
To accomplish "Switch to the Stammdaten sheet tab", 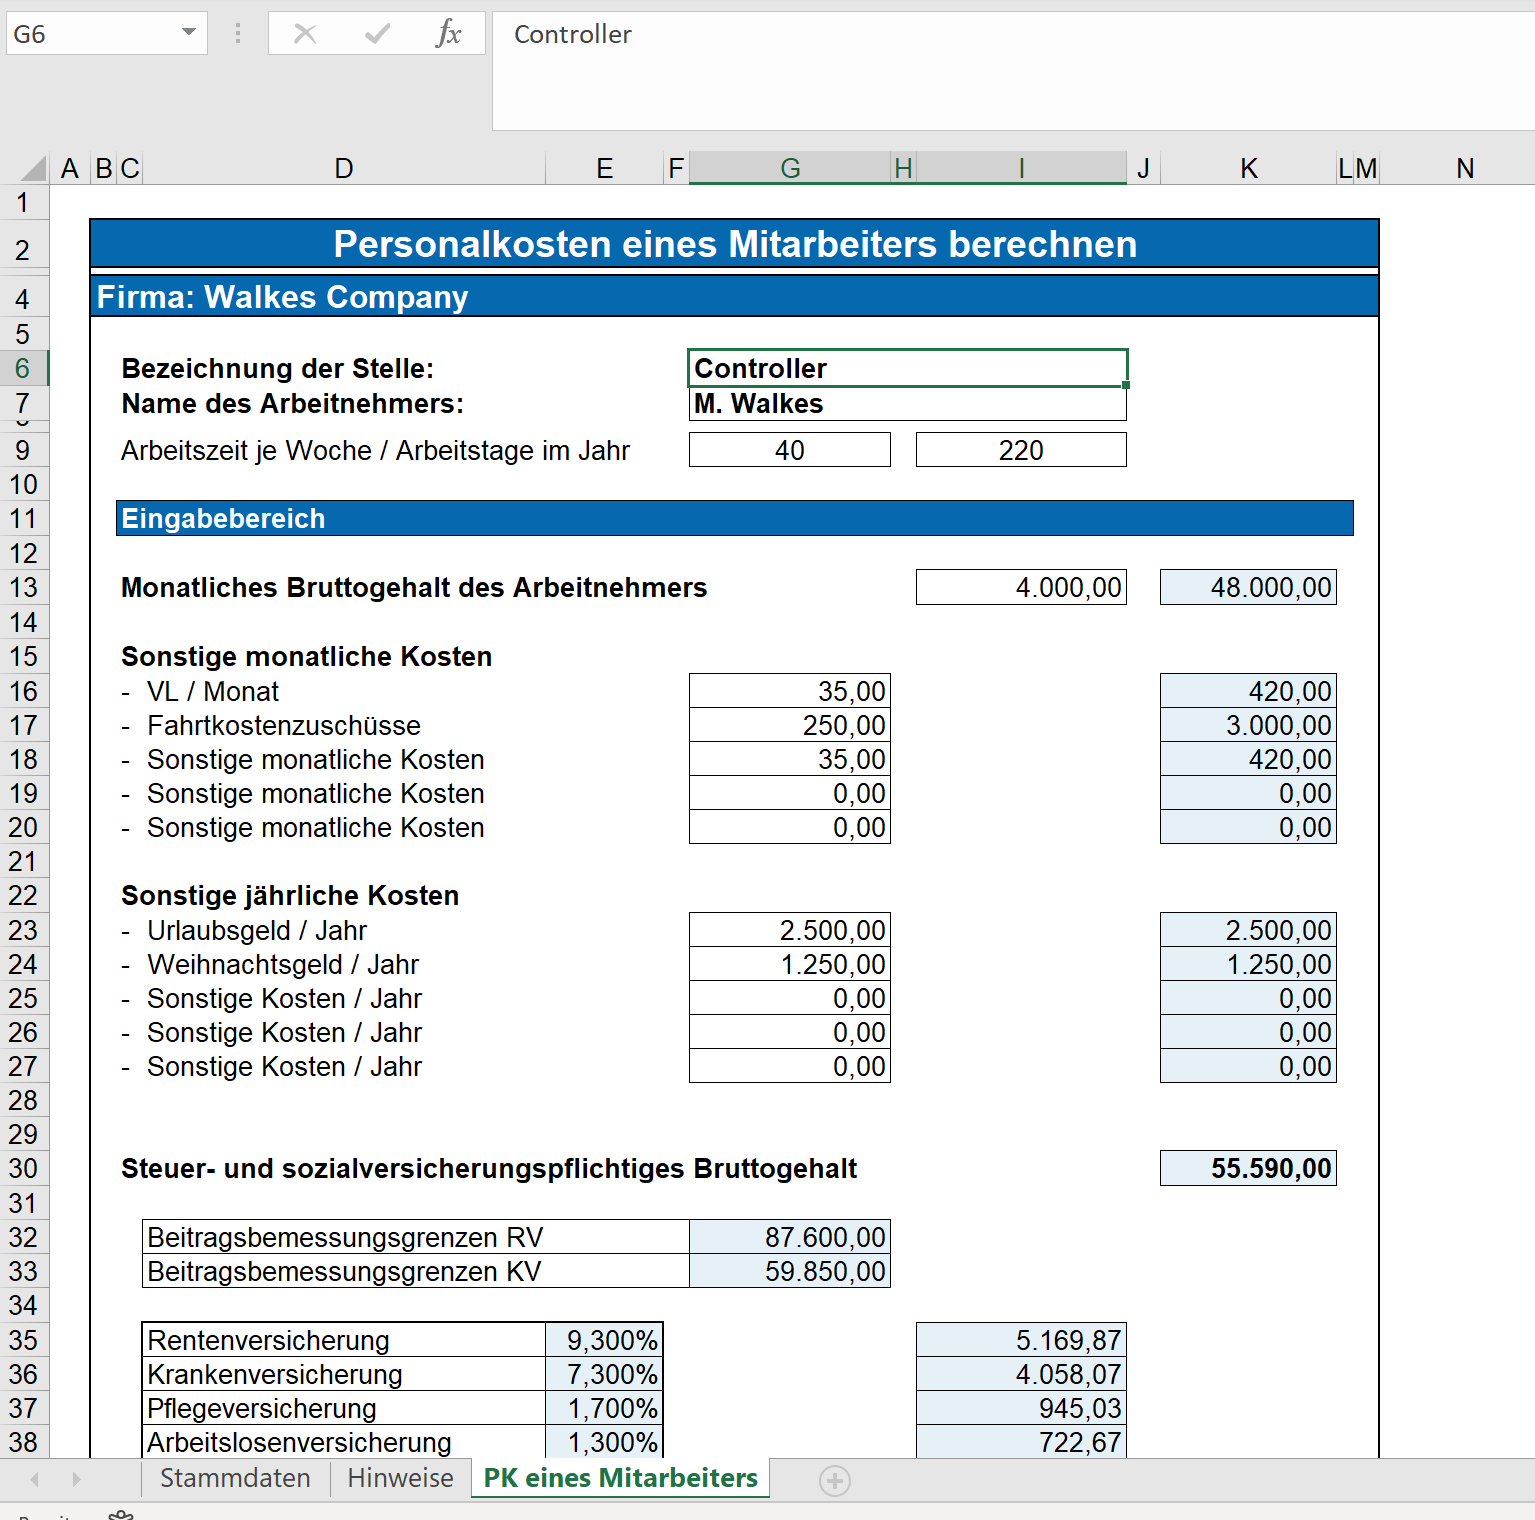I will click(235, 1478).
